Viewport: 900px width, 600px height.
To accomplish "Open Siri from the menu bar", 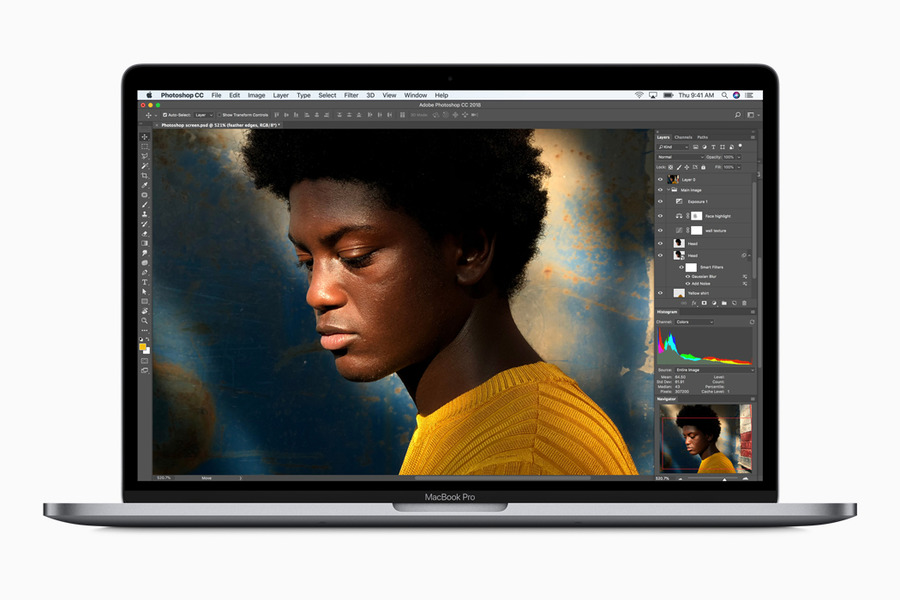I will coord(736,95).
